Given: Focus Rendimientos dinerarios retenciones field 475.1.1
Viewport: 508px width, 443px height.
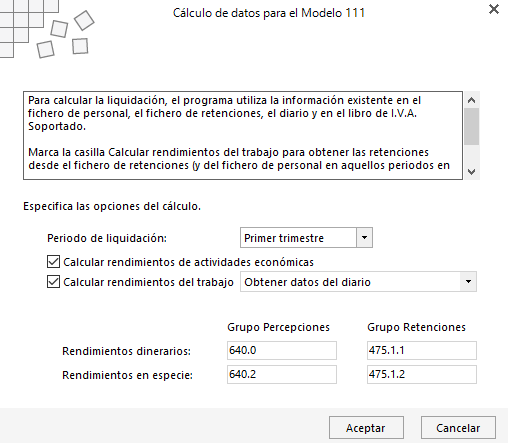Looking at the screenshot, I should 422,350.
